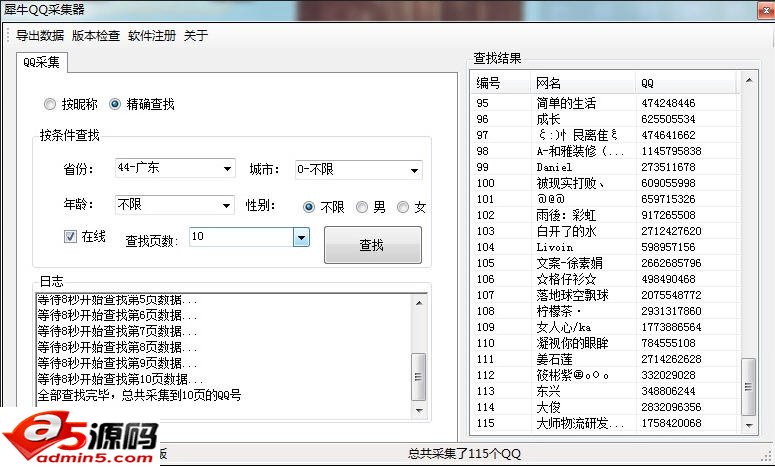Image resolution: width=775 pixels, height=467 pixels.
Task: Sort by the 编号 column header
Action: tap(500, 83)
